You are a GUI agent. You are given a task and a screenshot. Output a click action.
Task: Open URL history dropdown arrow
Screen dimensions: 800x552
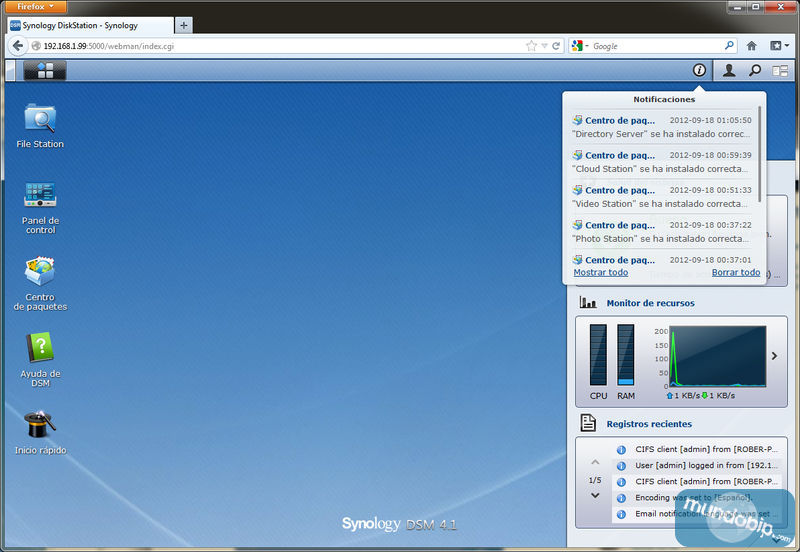click(544, 46)
